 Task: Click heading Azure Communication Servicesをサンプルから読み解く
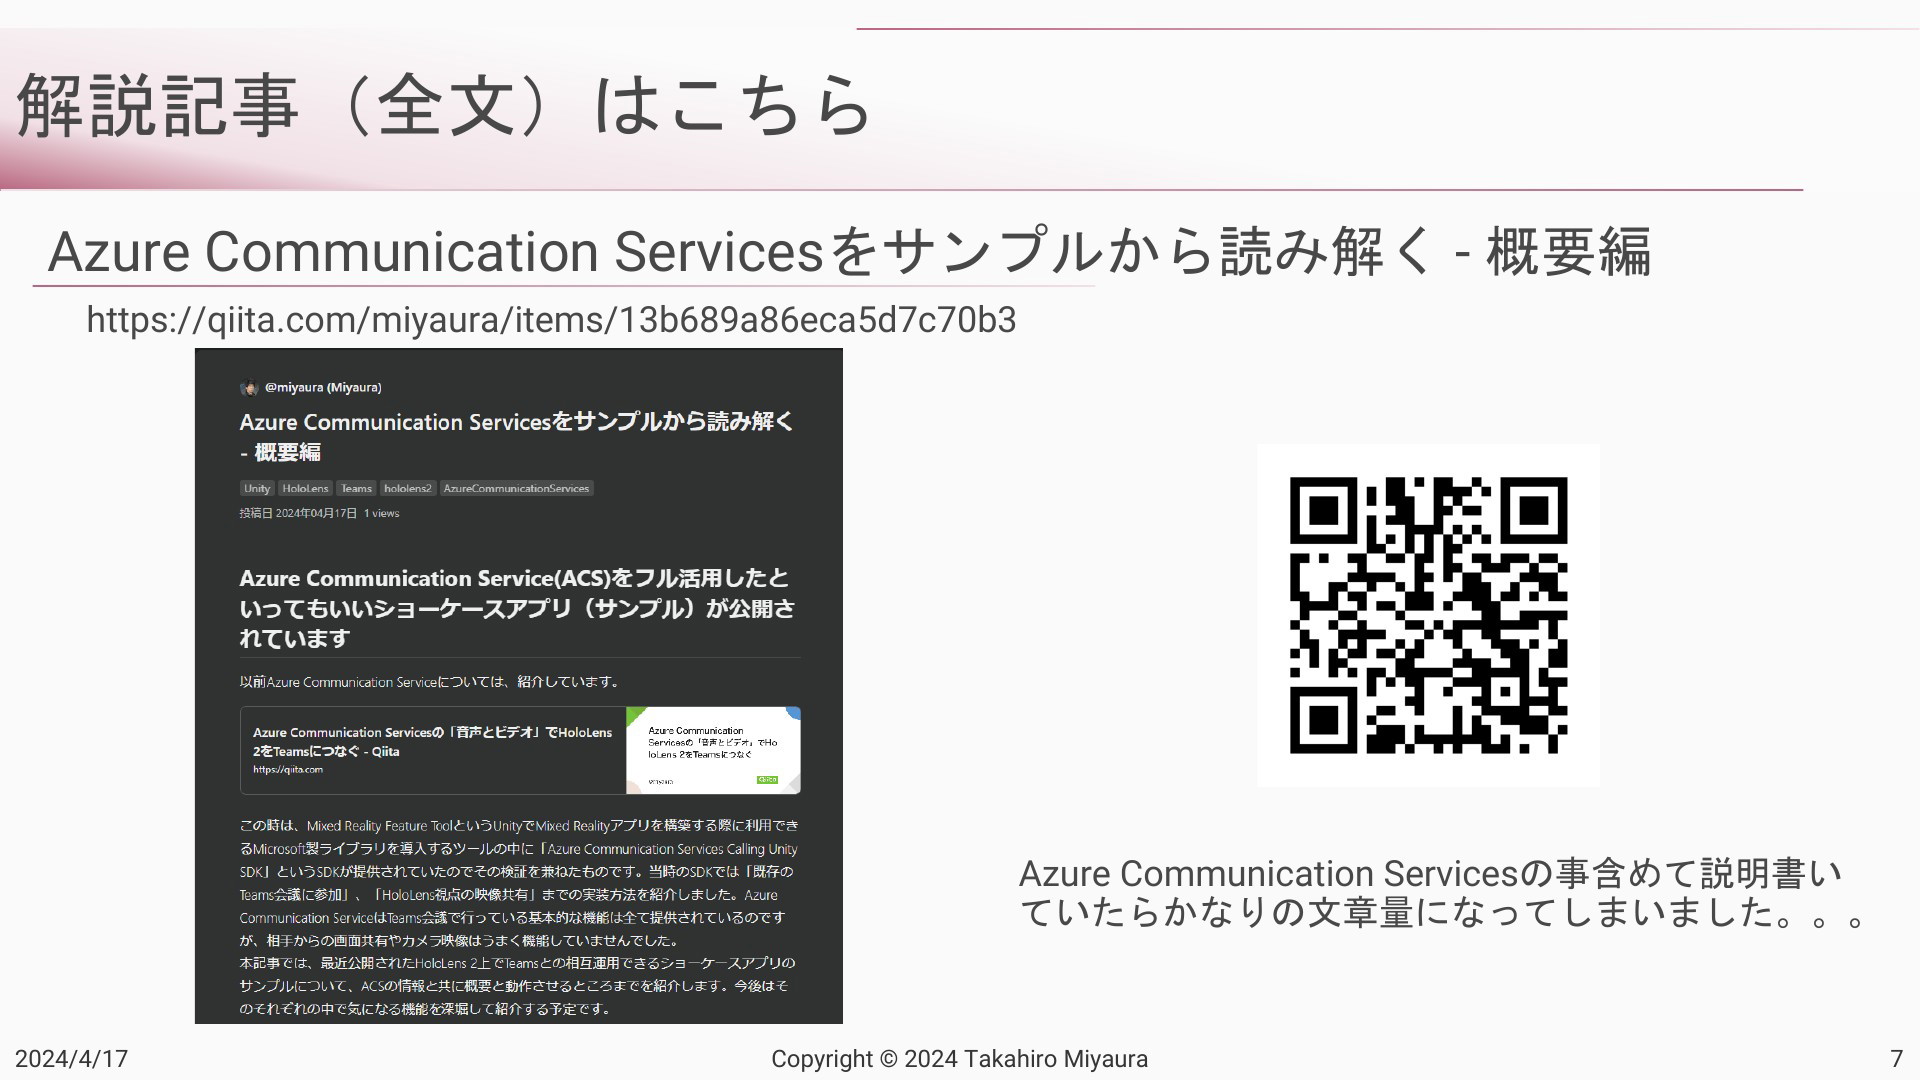[849, 251]
